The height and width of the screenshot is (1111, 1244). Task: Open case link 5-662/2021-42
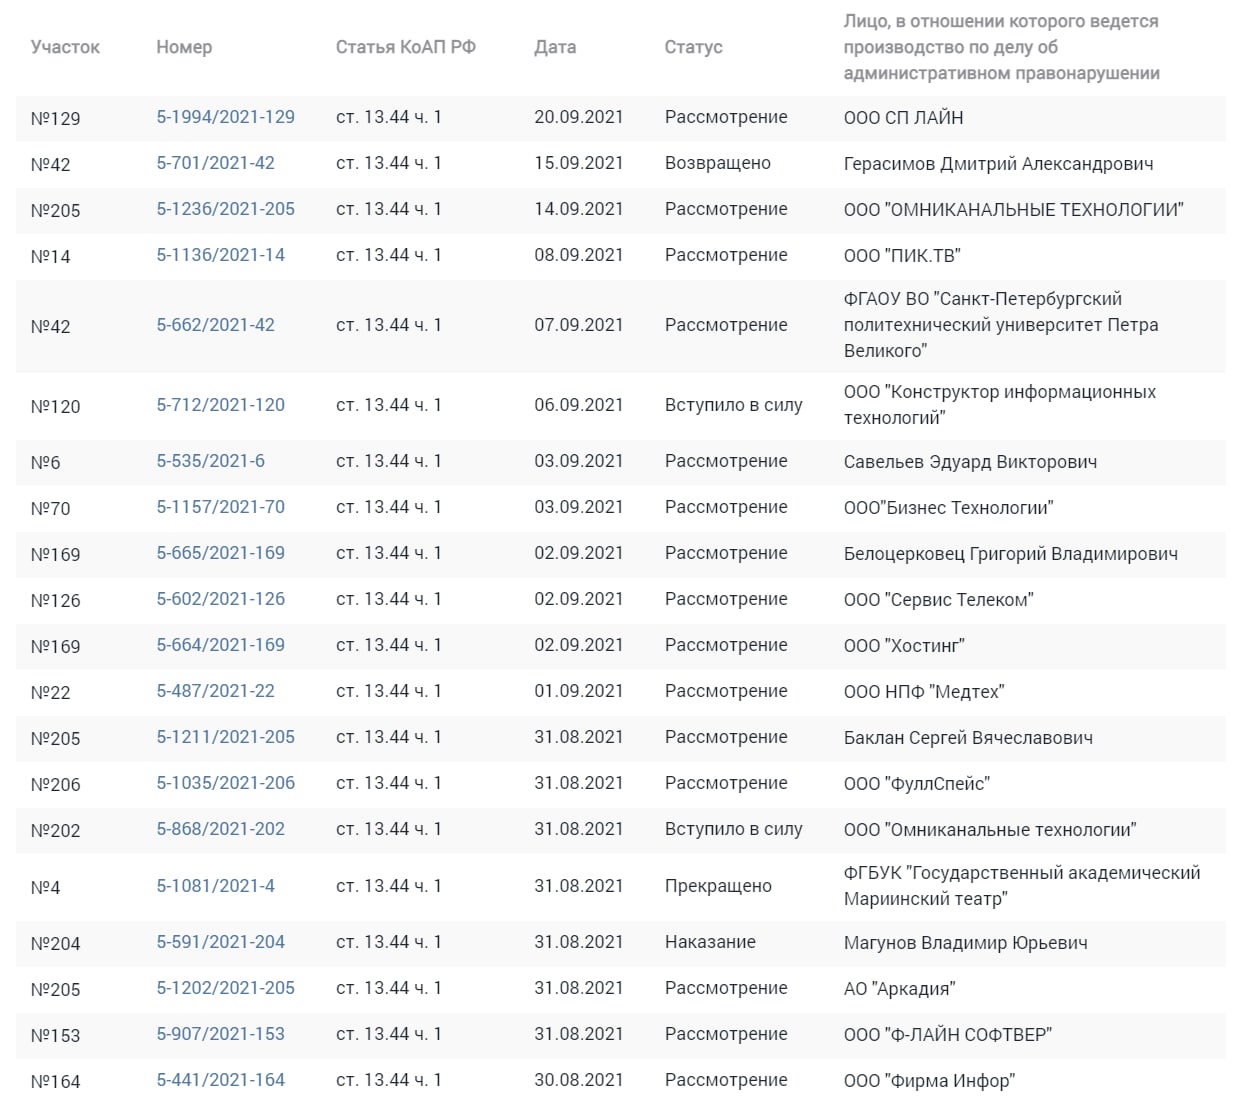click(x=215, y=325)
